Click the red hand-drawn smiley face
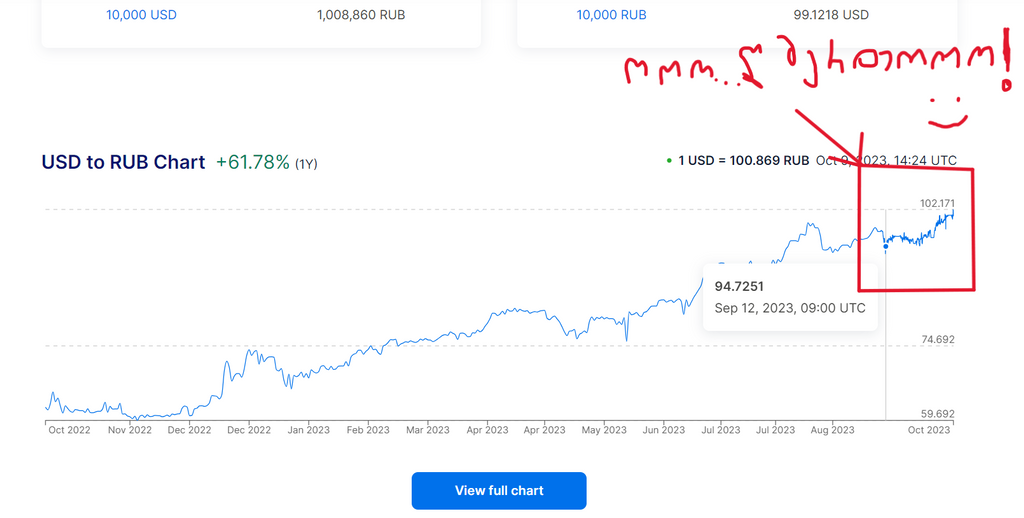The width and height of the screenshot is (1024, 518). click(946, 112)
